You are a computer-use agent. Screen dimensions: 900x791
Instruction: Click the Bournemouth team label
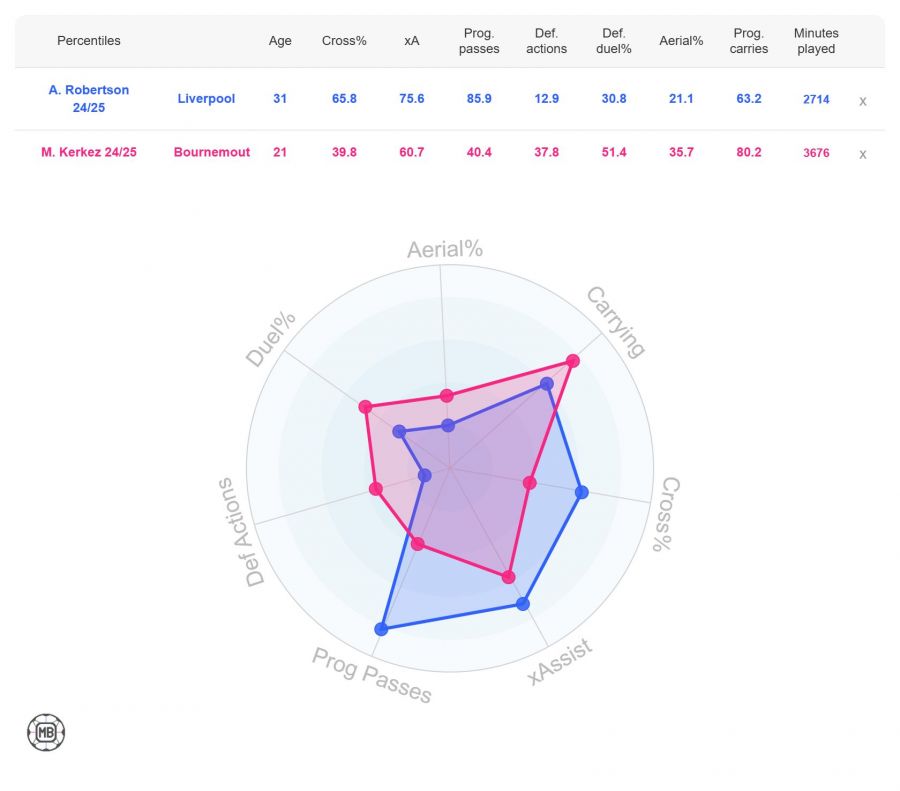[211, 153]
